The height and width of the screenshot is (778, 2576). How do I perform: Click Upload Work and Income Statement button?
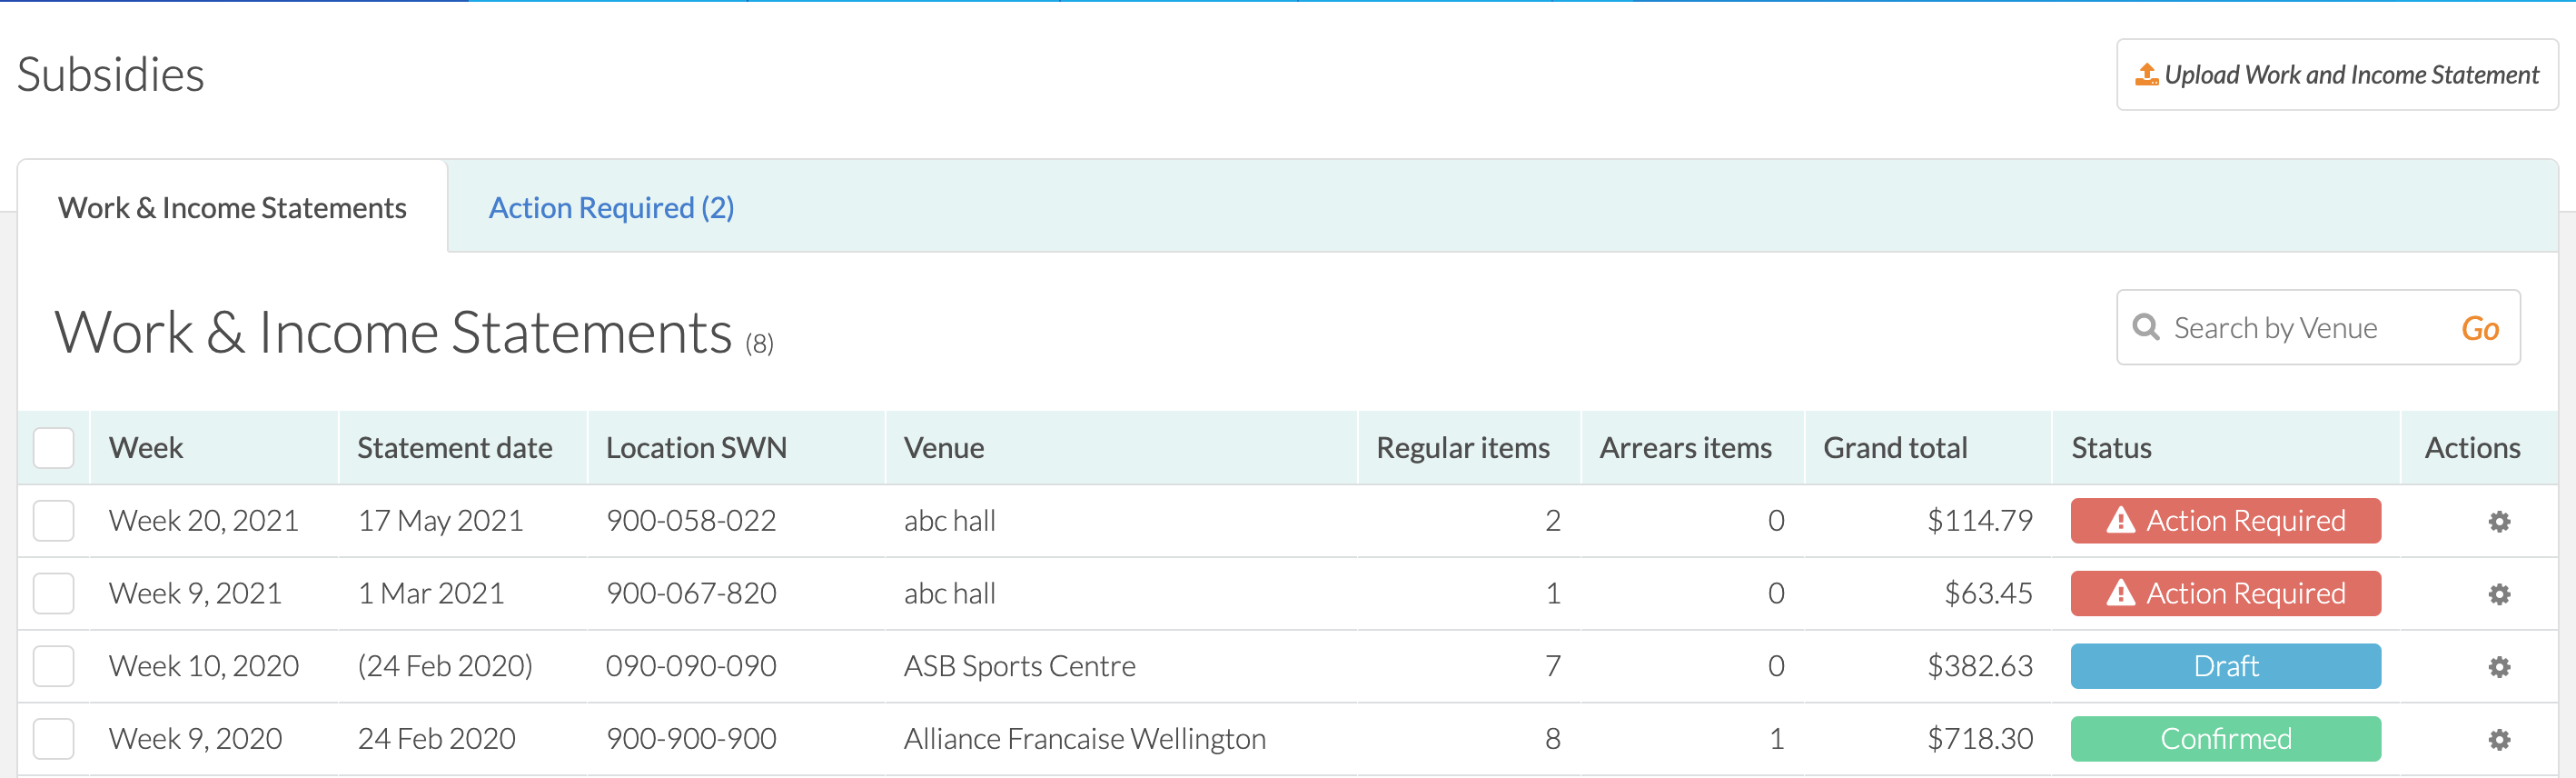point(2337,75)
